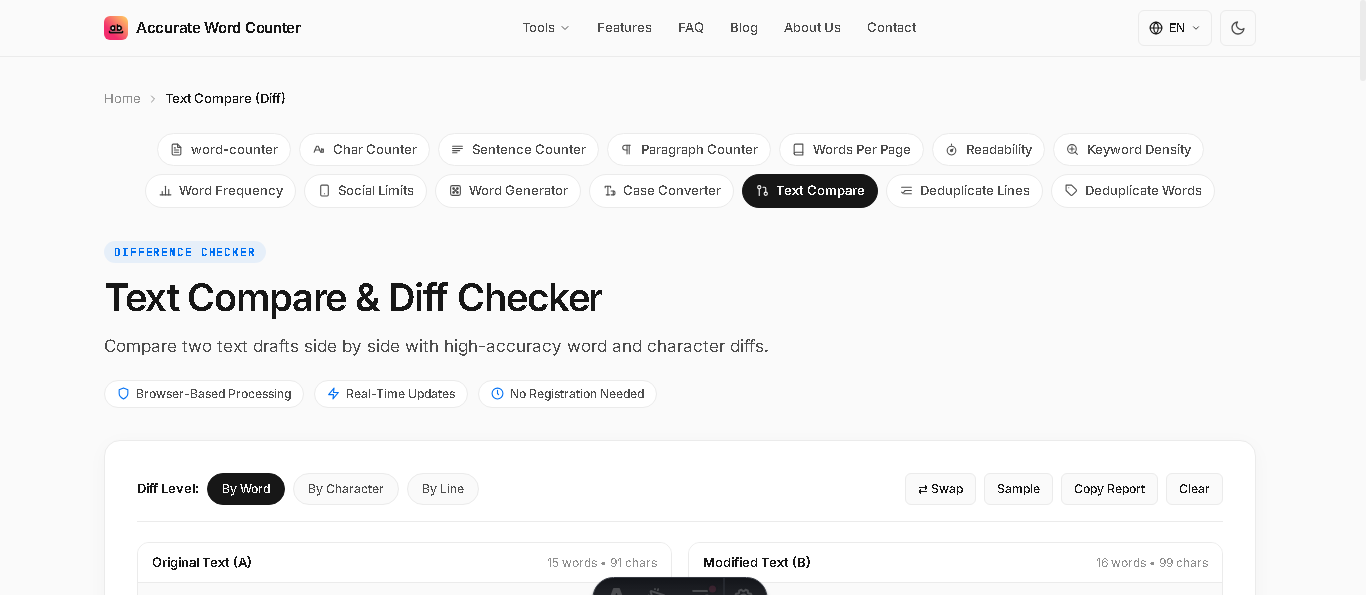Click the Accurate Word Counter logo icon
This screenshot has height=595, width=1366.
click(x=116, y=28)
